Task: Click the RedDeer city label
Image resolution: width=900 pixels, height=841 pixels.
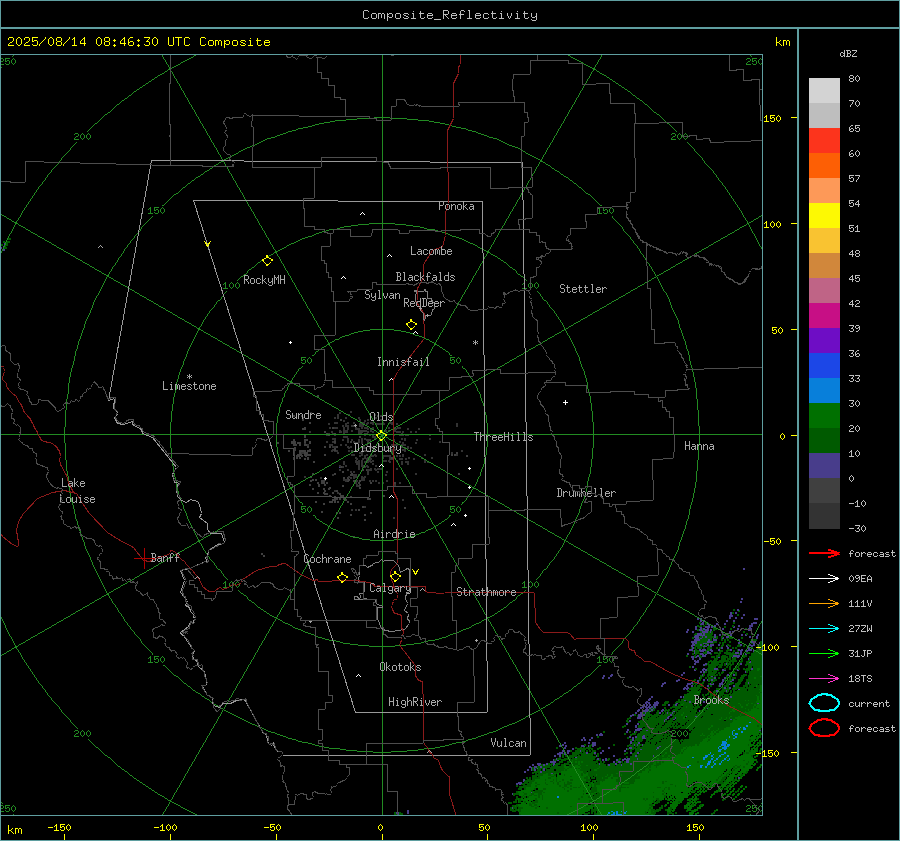Action: (x=424, y=303)
